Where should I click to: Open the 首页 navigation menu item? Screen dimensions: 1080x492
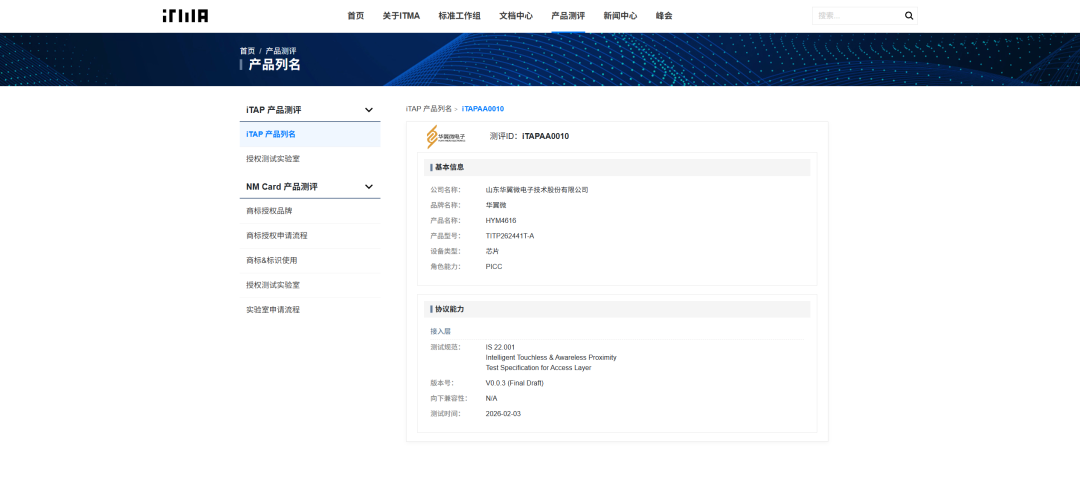pos(355,16)
